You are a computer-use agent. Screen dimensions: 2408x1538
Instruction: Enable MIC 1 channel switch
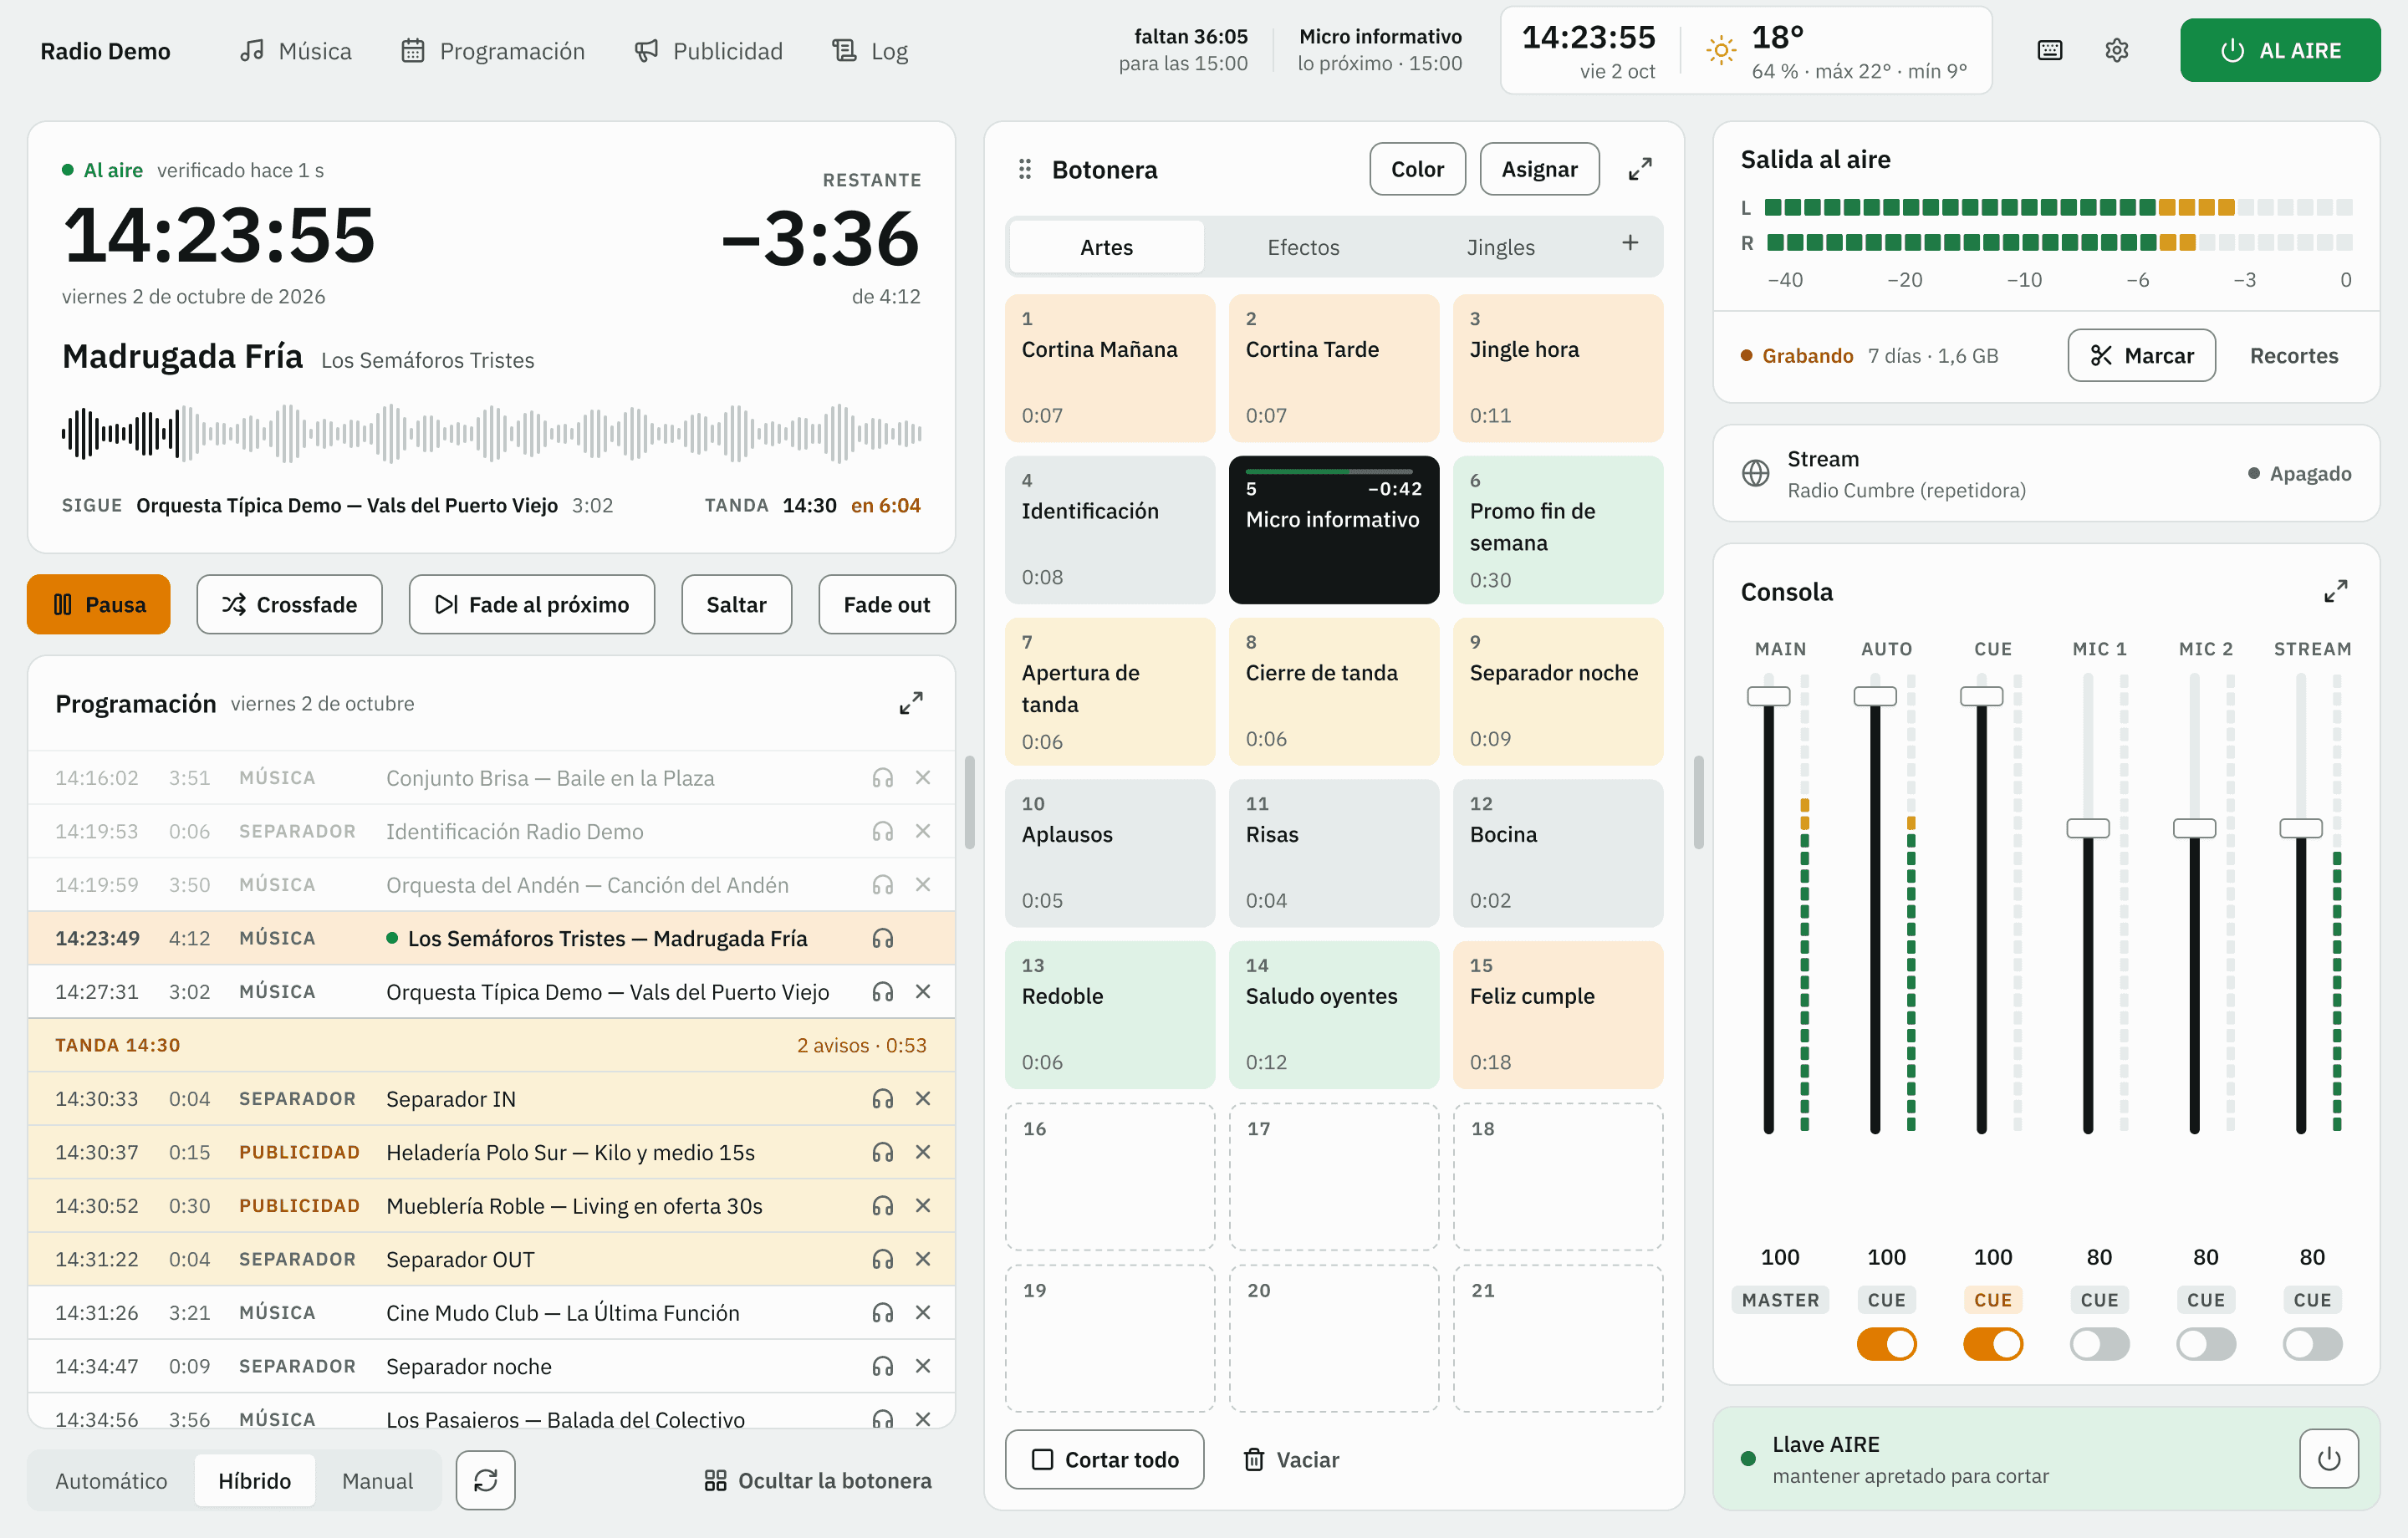tap(2099, 1344)
